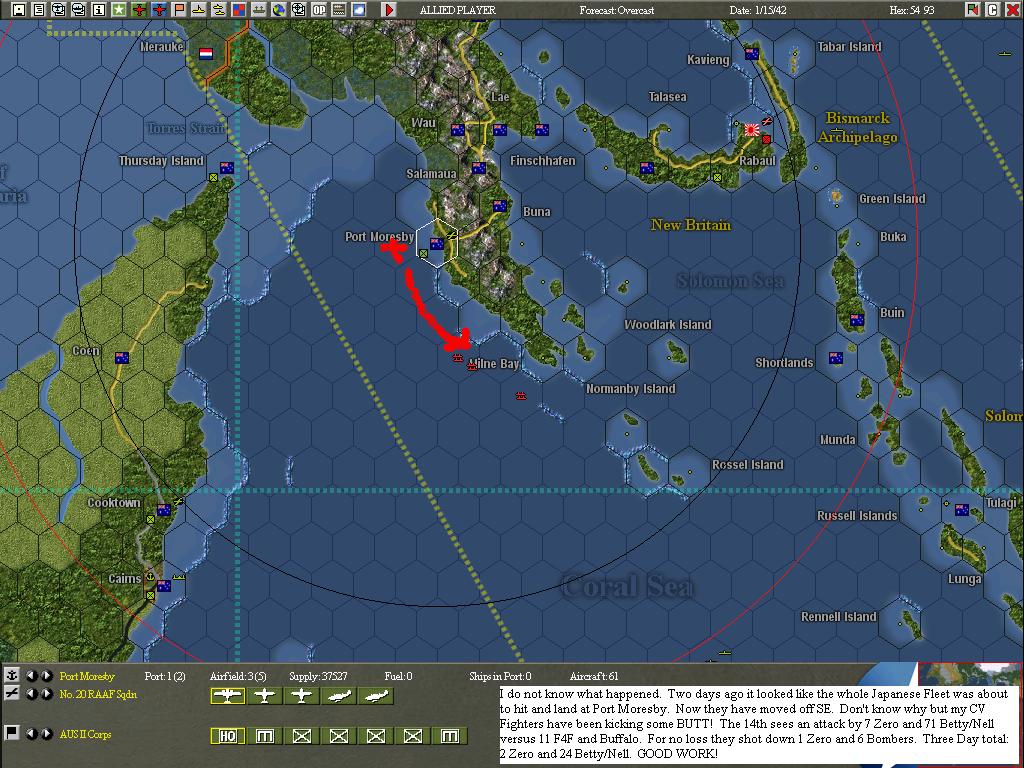Open the report document toolbar icon
The image size is (1024, 768).
tap(39, 10)
